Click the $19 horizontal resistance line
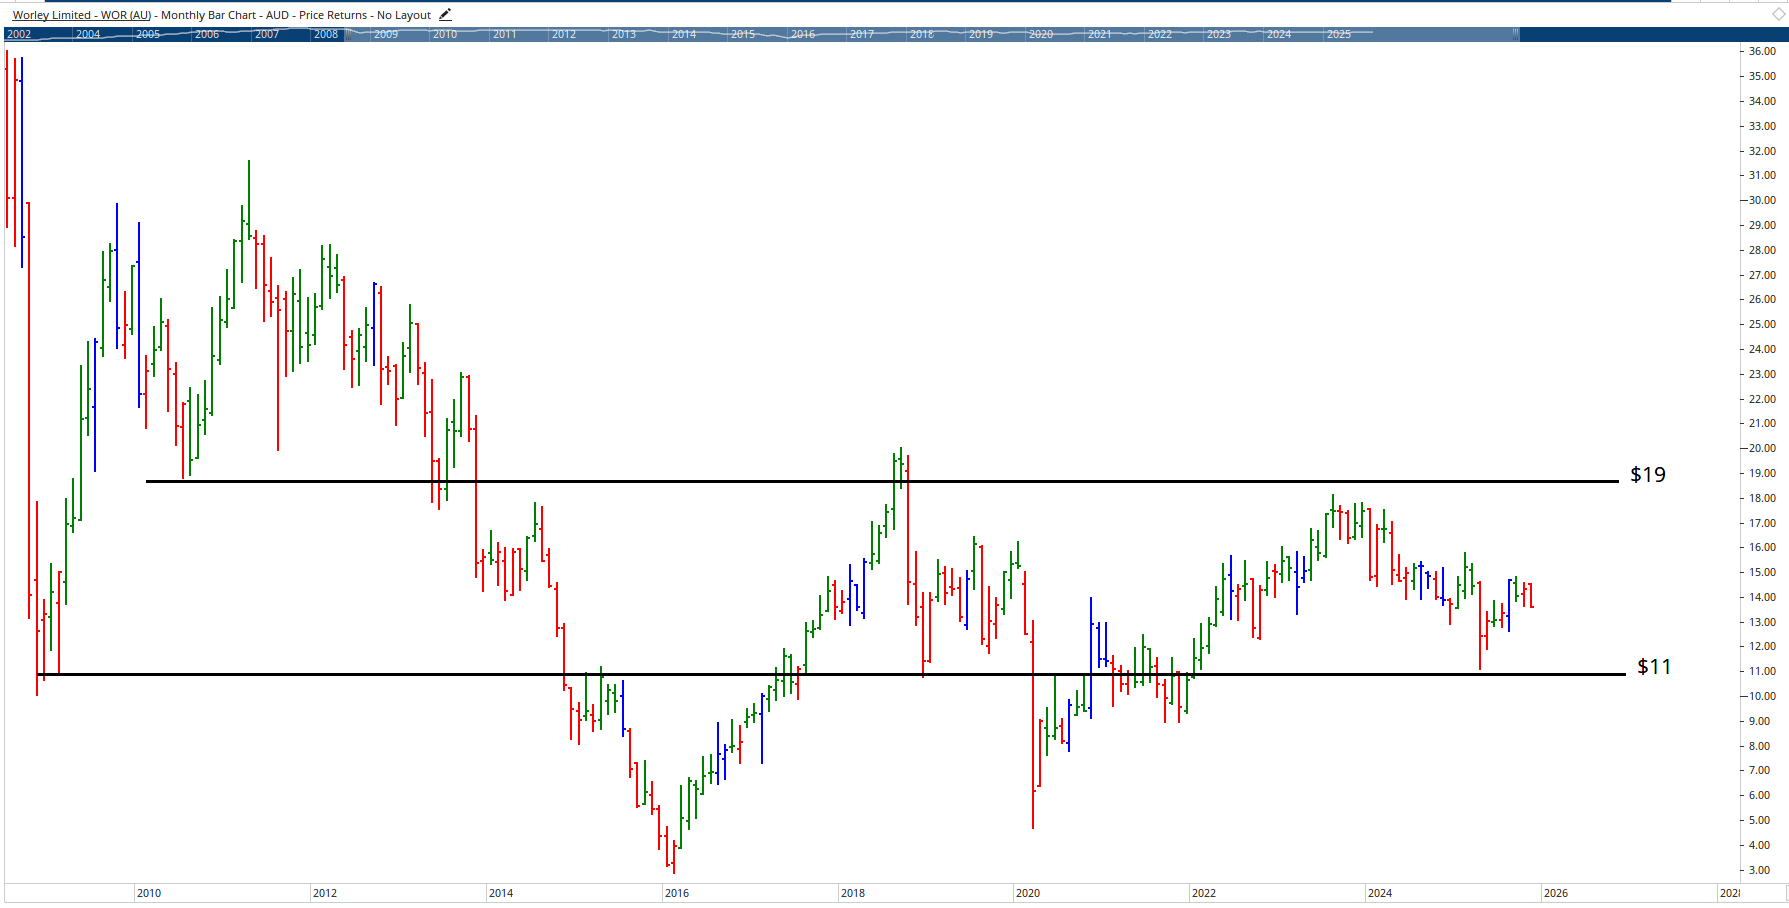The image size is (1789, 908). (900, 480)
